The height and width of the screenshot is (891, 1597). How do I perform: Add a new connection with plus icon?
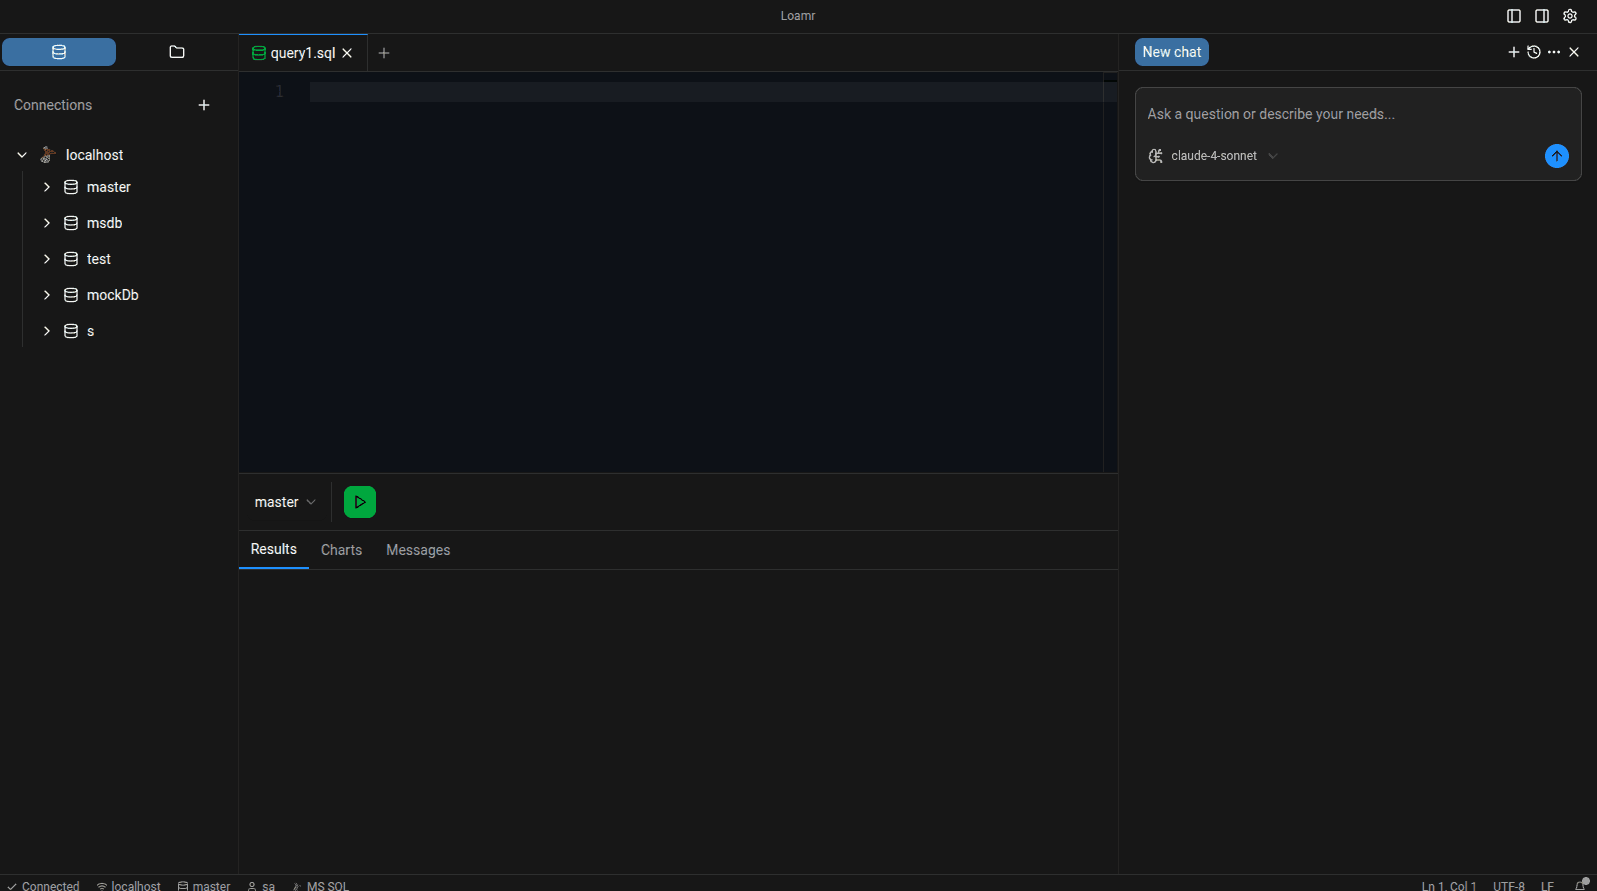tap(204, 105)
